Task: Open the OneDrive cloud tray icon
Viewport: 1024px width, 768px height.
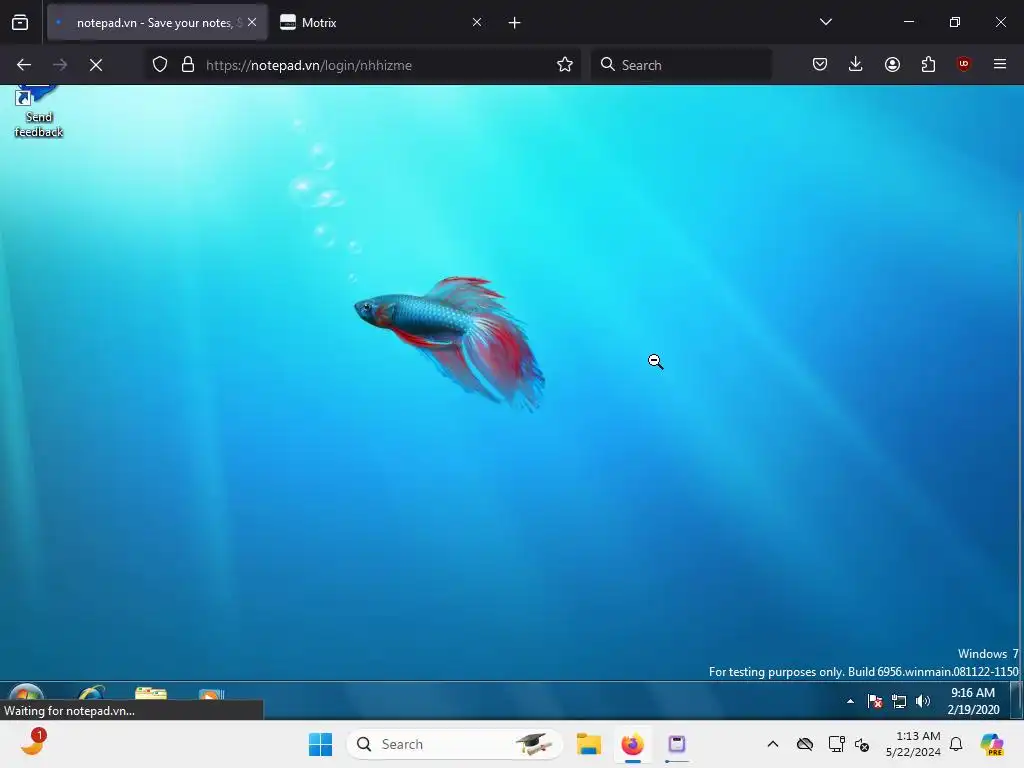Action: coord(805,744)
